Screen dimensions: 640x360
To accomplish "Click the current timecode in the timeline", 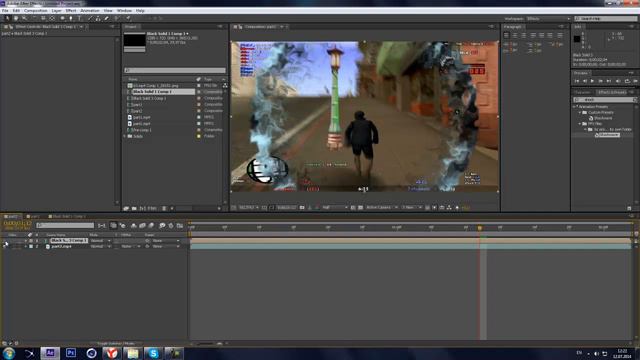I will [17, 224].
